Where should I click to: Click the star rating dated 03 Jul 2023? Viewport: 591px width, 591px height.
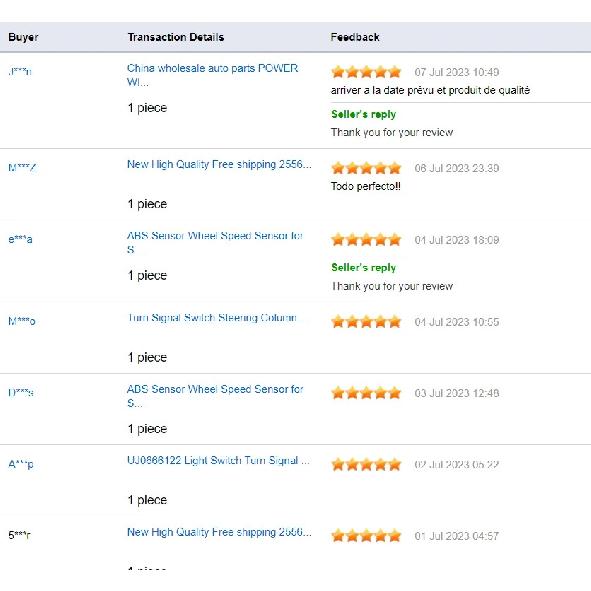coord(366,393)
